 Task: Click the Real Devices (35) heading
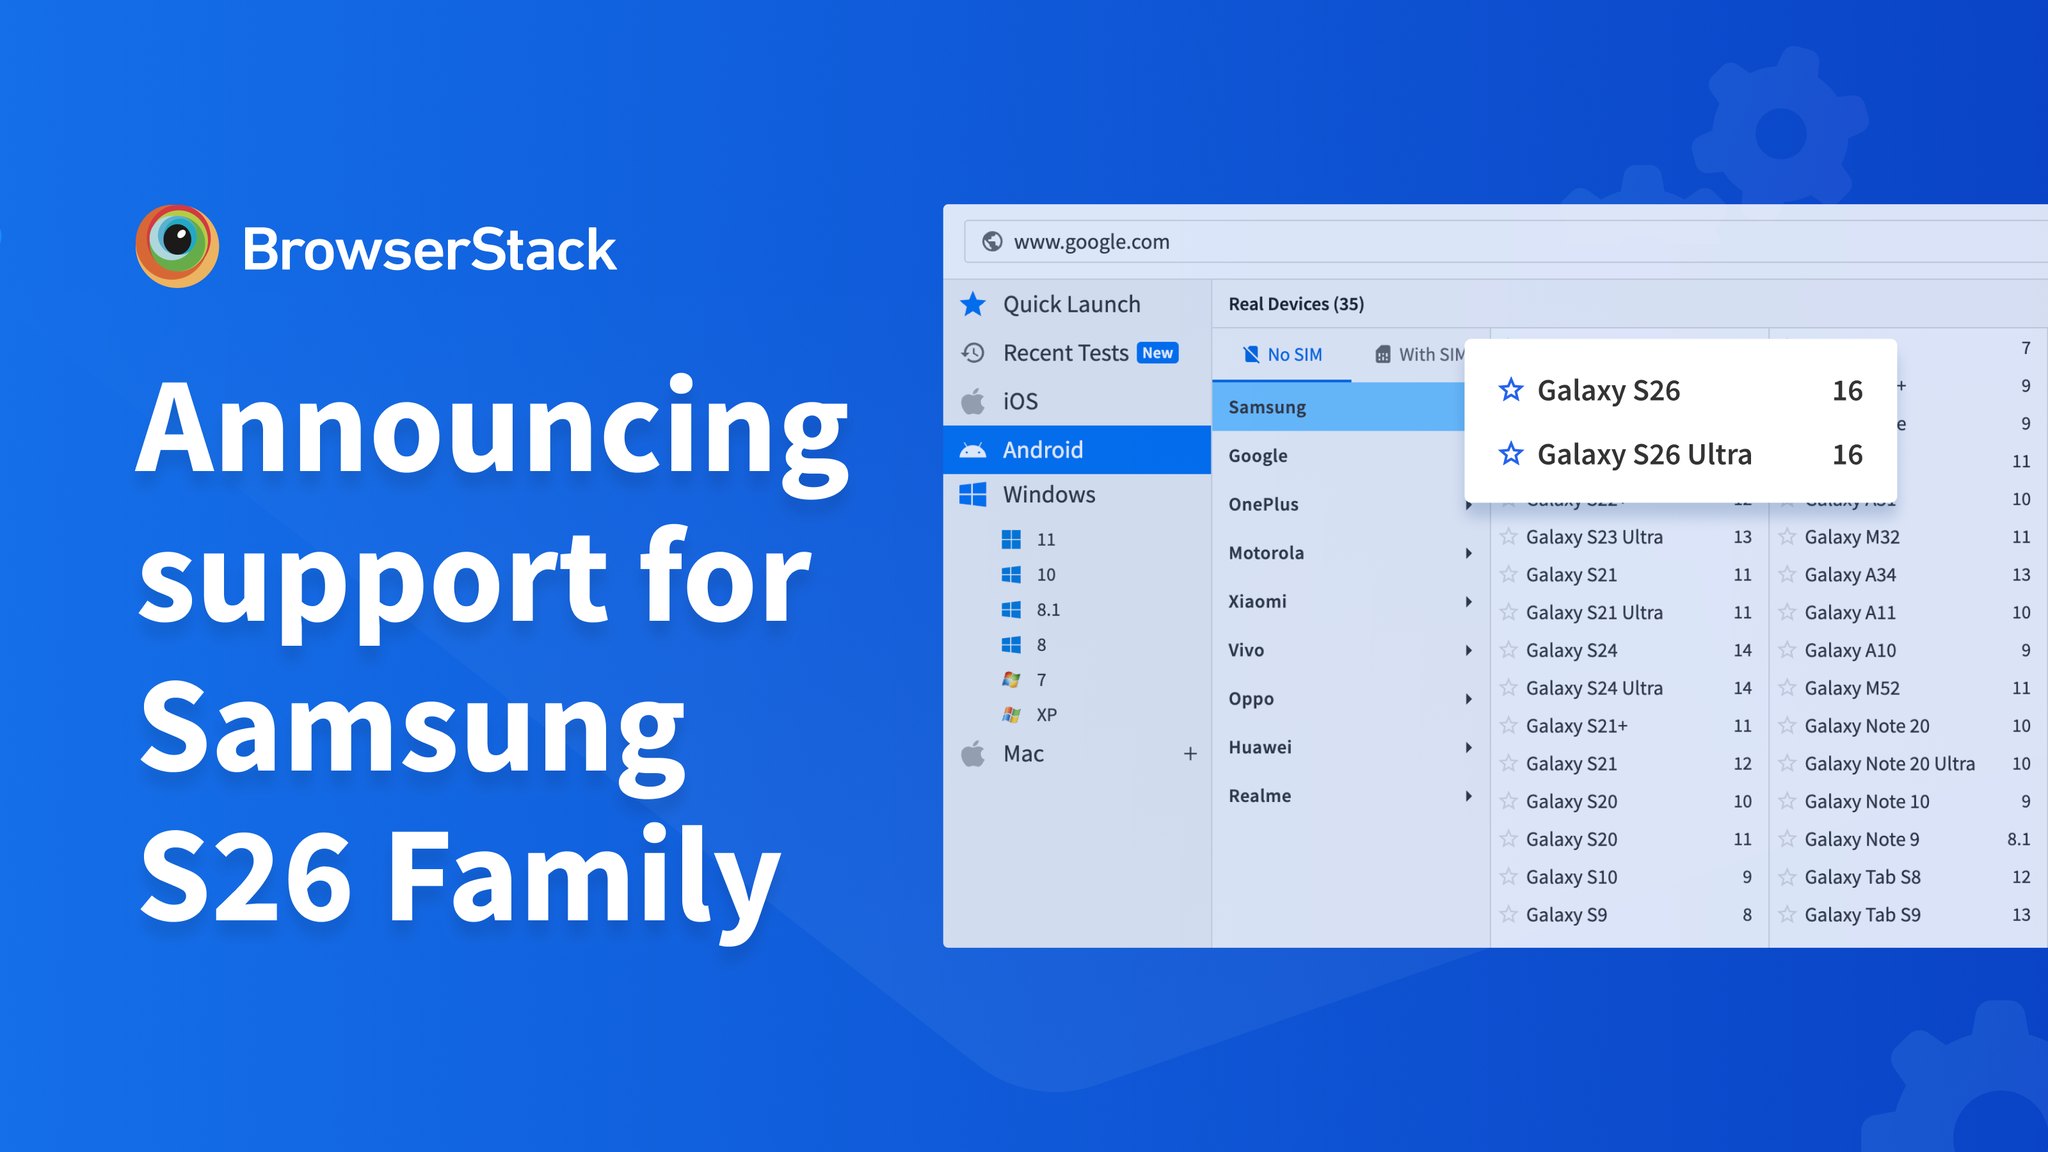pos(1296,304)
